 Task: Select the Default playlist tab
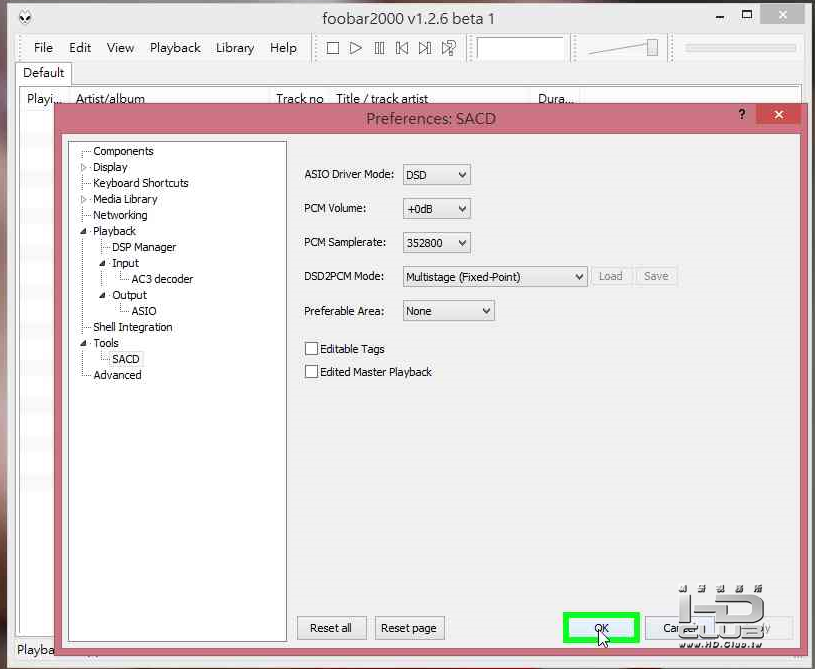44,73
